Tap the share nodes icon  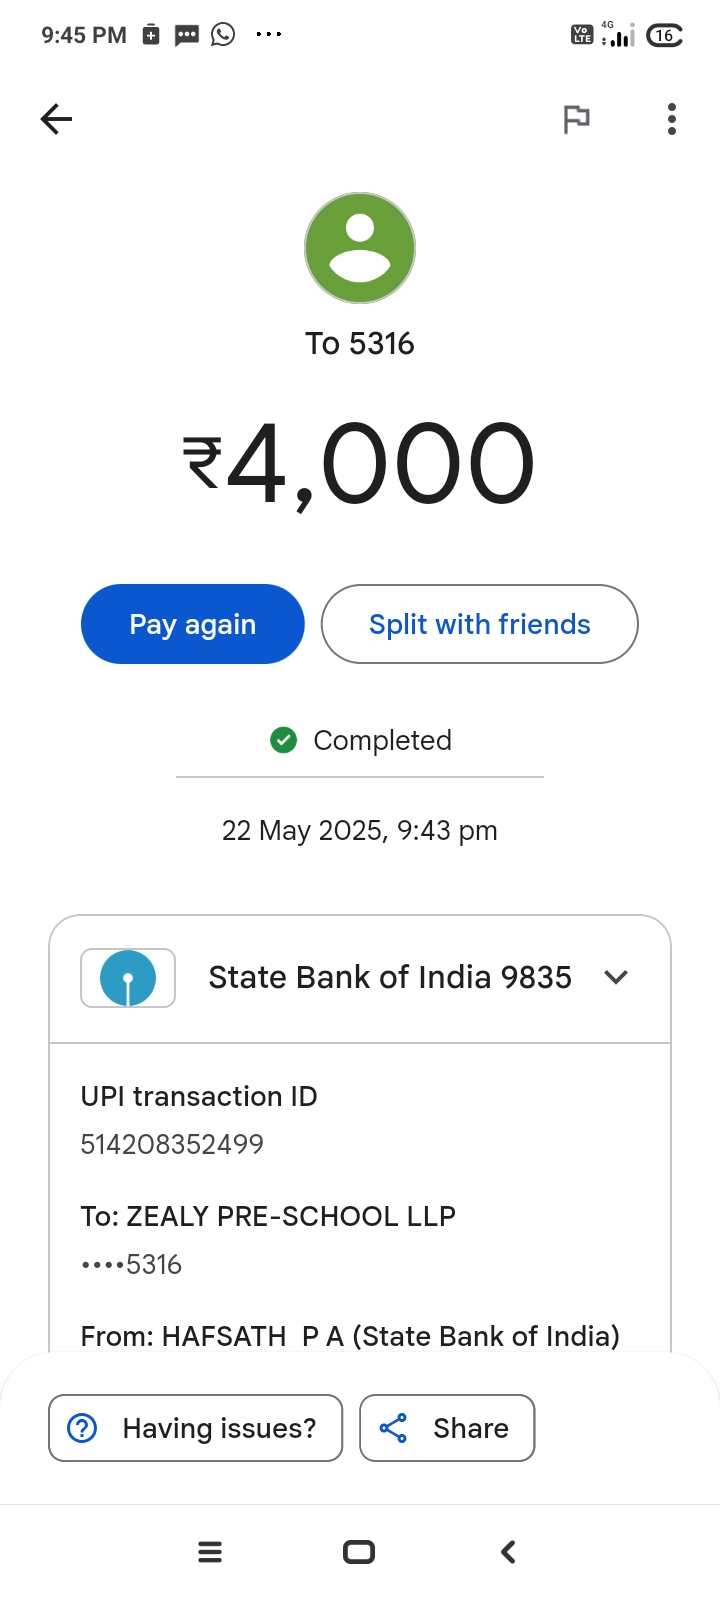(x=393, y=1428)
